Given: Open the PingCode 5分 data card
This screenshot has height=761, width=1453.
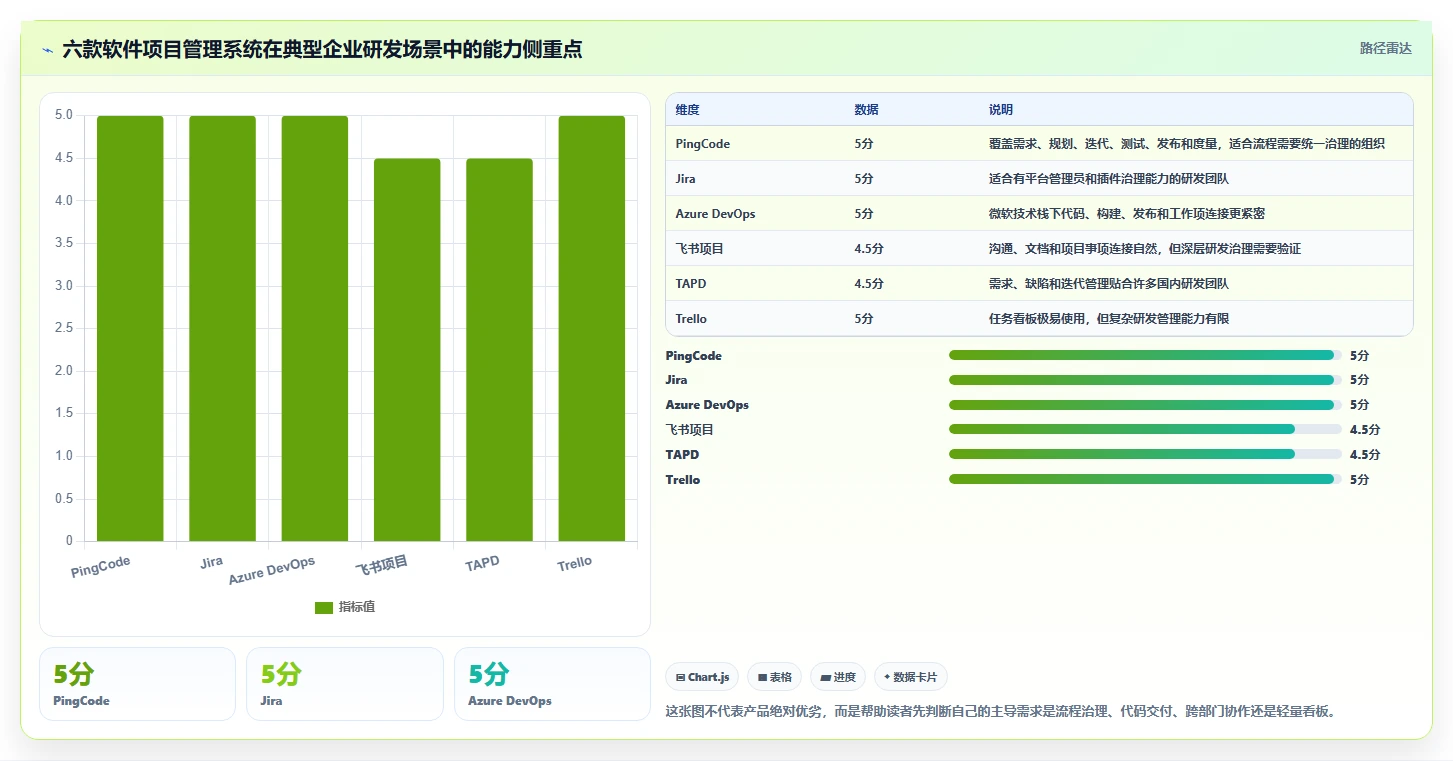Looking at the screenshot, I should tap(137, 684).
